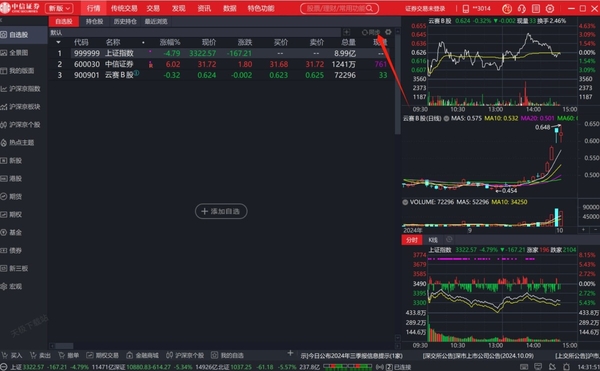The image size is (600, 371).
Task: Click the round red badge icon in title bar
Action: pyautogui.click(x=507, y=8)
